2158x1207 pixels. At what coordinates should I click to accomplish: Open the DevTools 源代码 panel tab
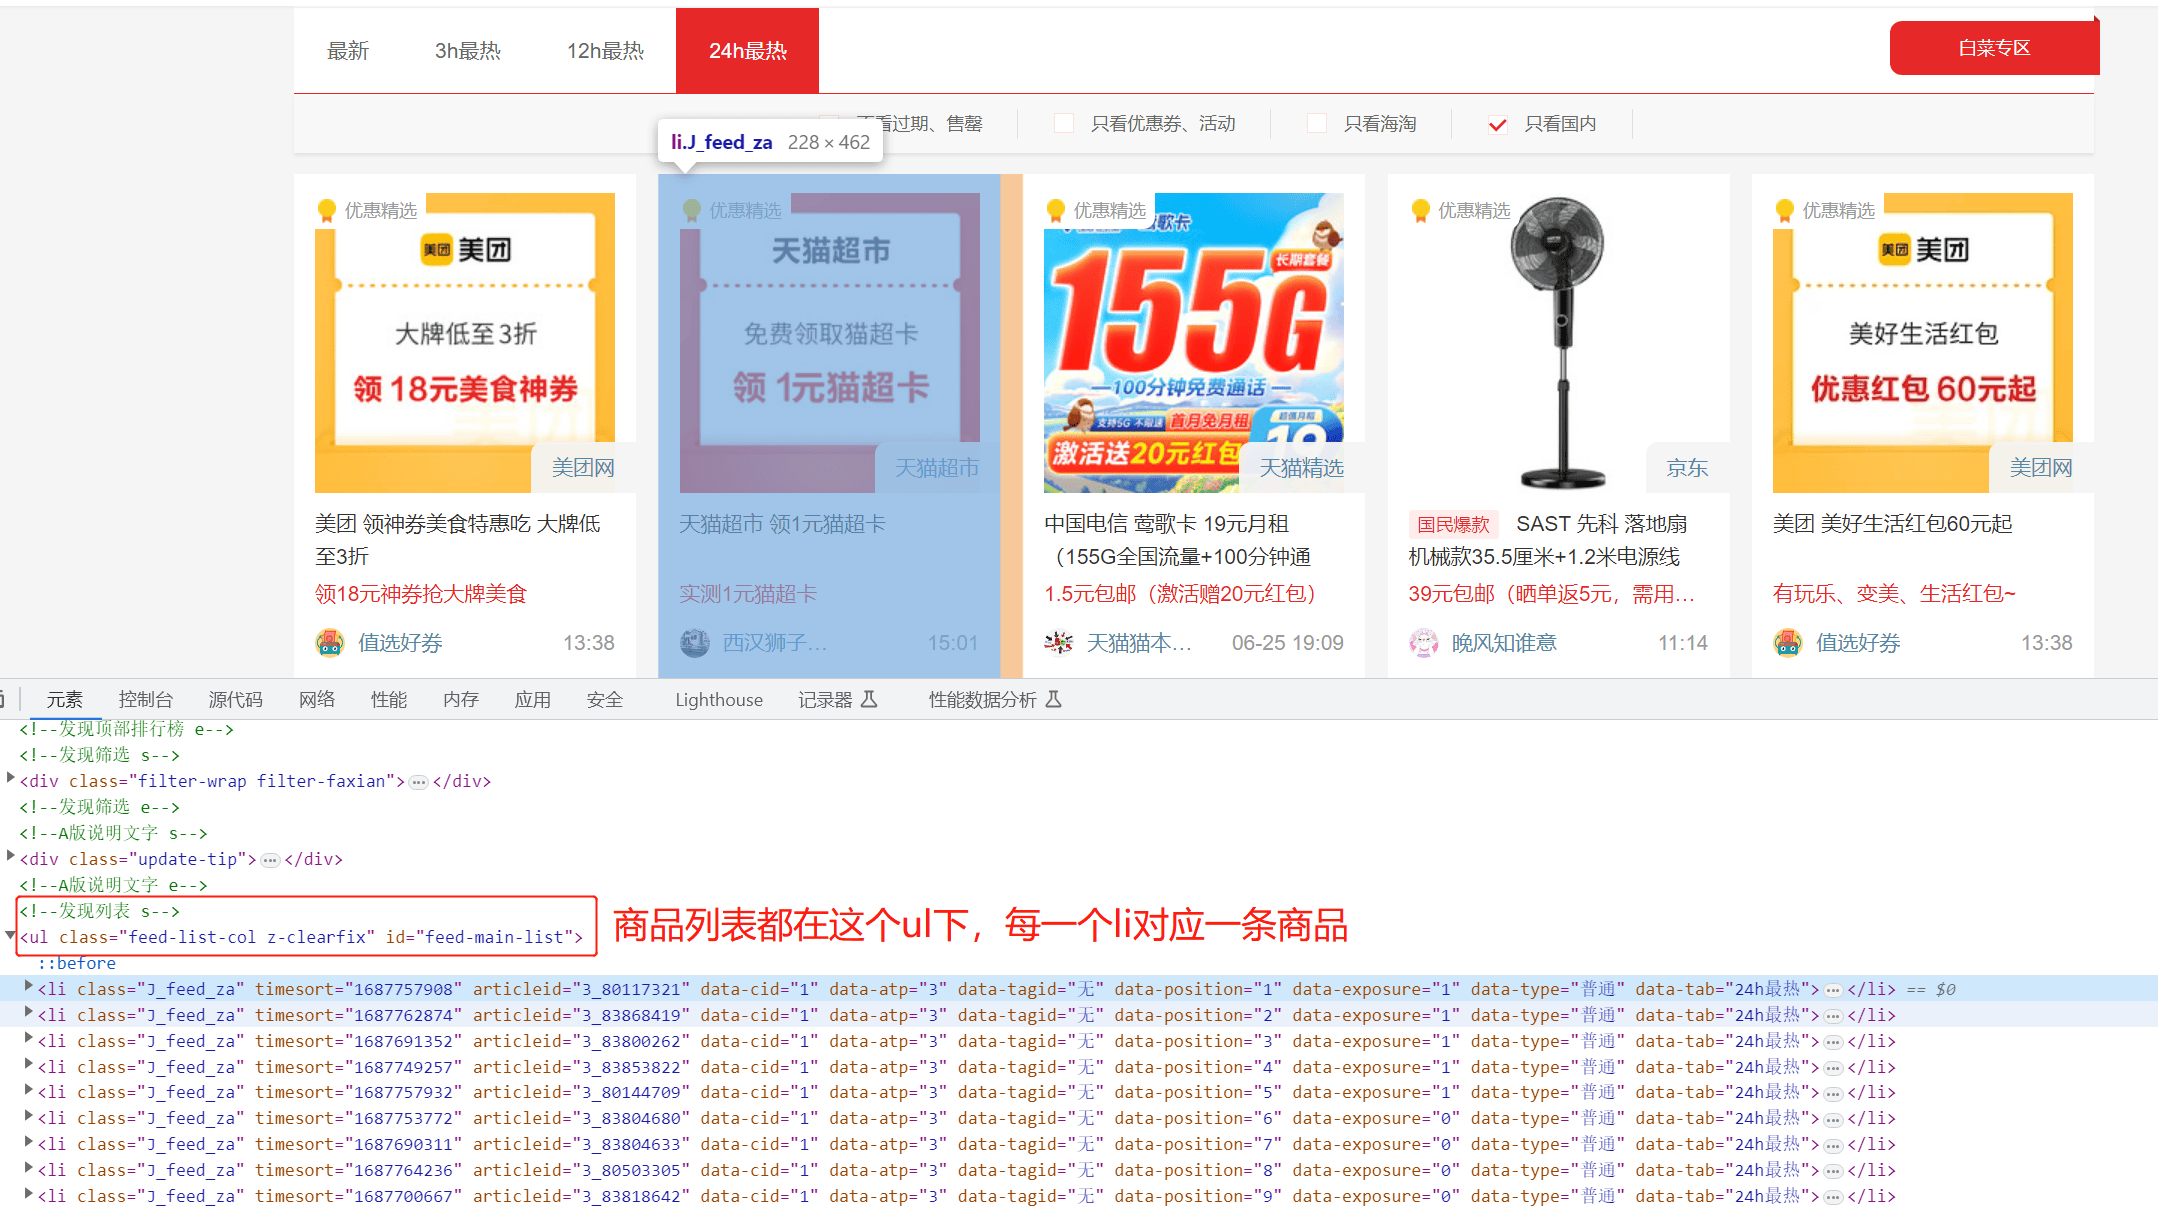pos(236,700)
